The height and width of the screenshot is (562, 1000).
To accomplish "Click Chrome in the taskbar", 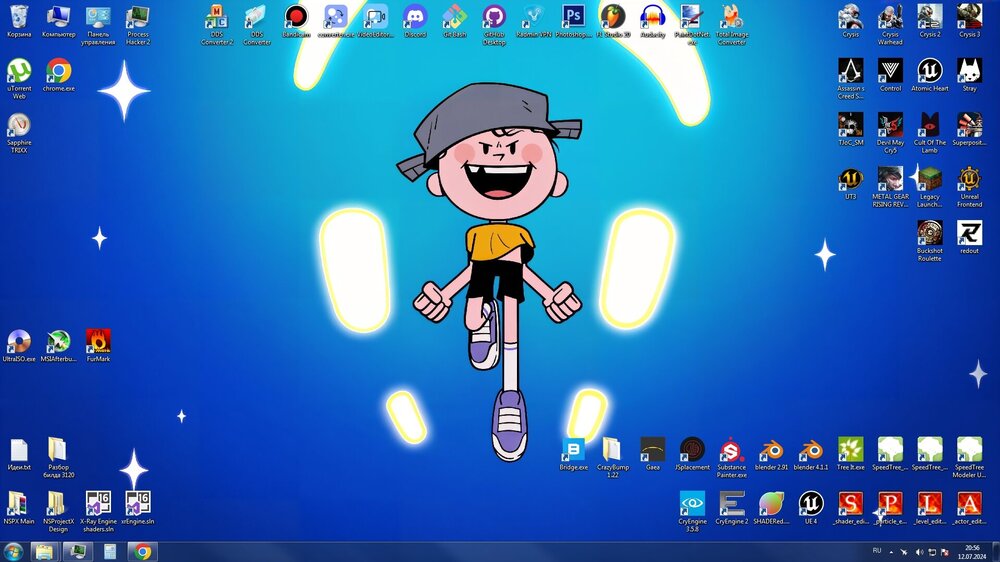I will [142, 551].
